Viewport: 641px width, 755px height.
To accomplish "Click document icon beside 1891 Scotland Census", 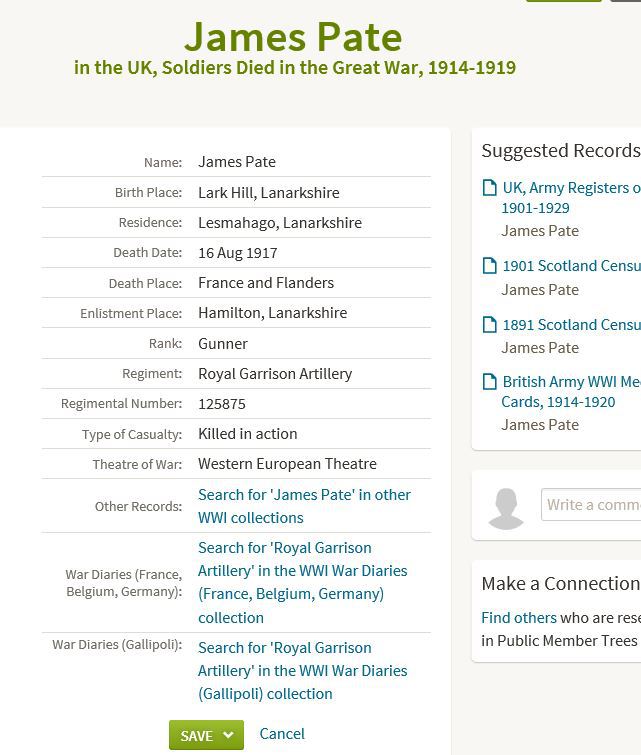I will point(489,325).
